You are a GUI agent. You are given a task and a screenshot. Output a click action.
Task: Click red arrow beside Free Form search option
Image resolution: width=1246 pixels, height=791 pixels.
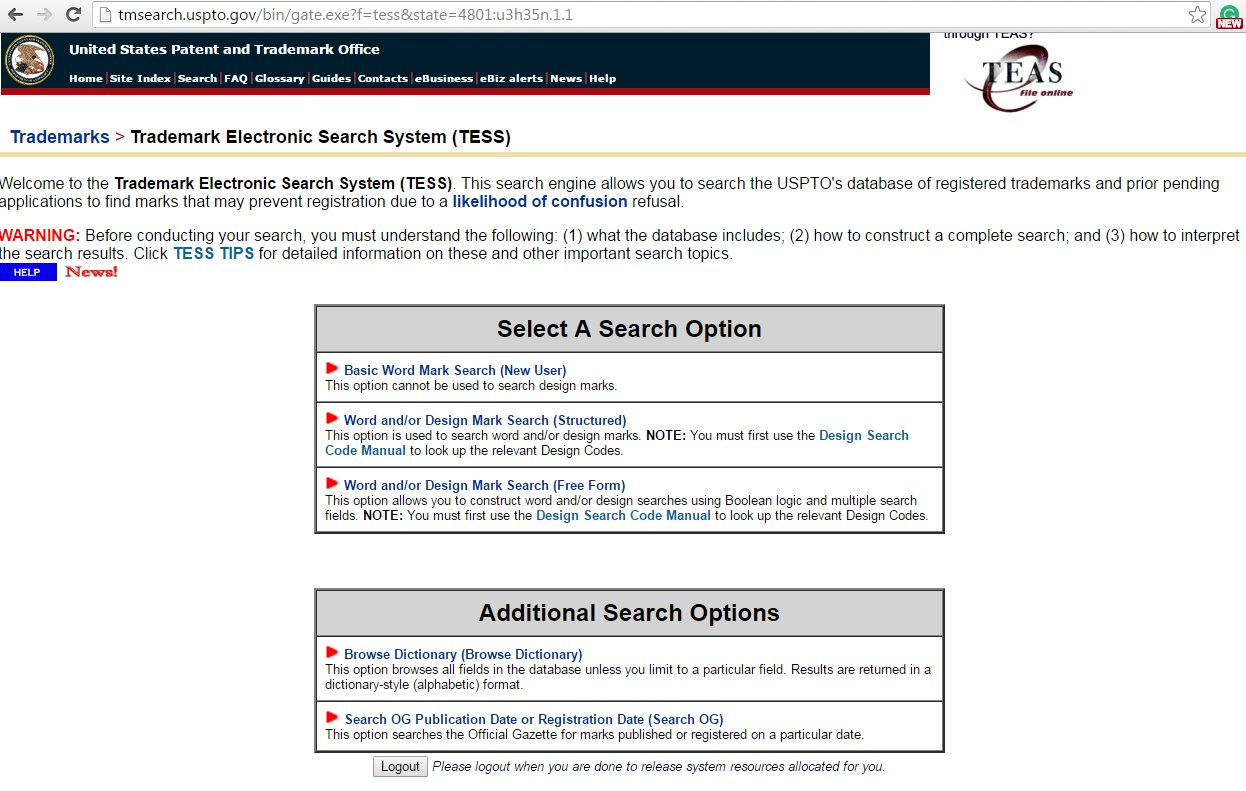pyautogui.click(x=332, y=484)
